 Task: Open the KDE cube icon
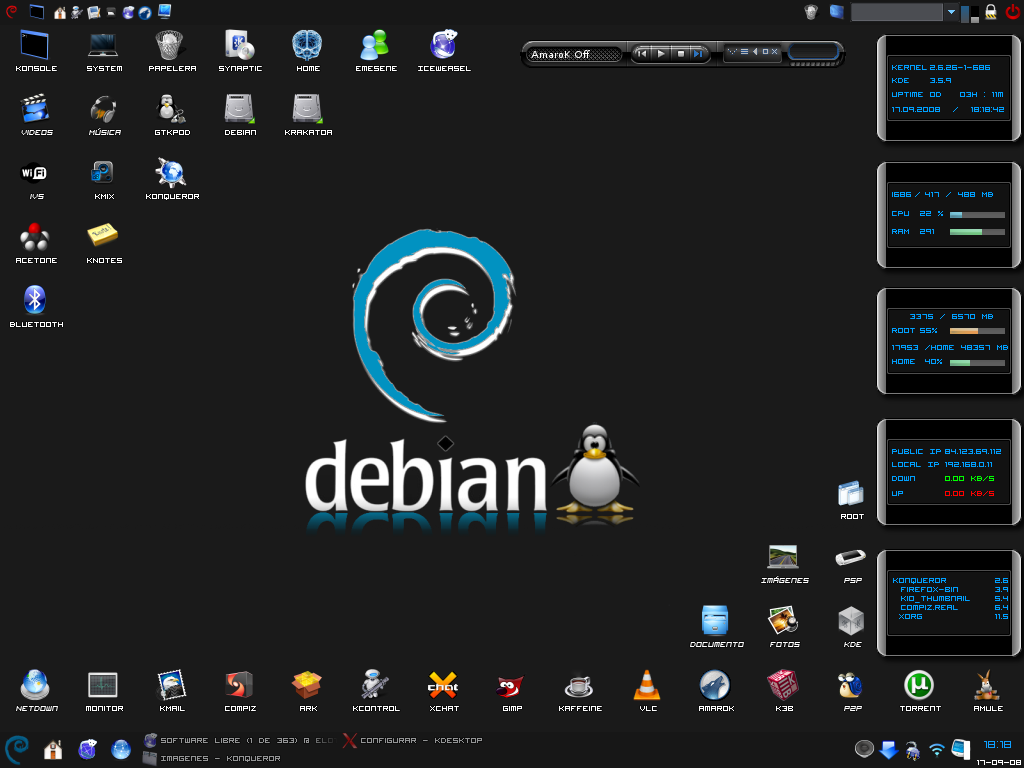point(851,620)
